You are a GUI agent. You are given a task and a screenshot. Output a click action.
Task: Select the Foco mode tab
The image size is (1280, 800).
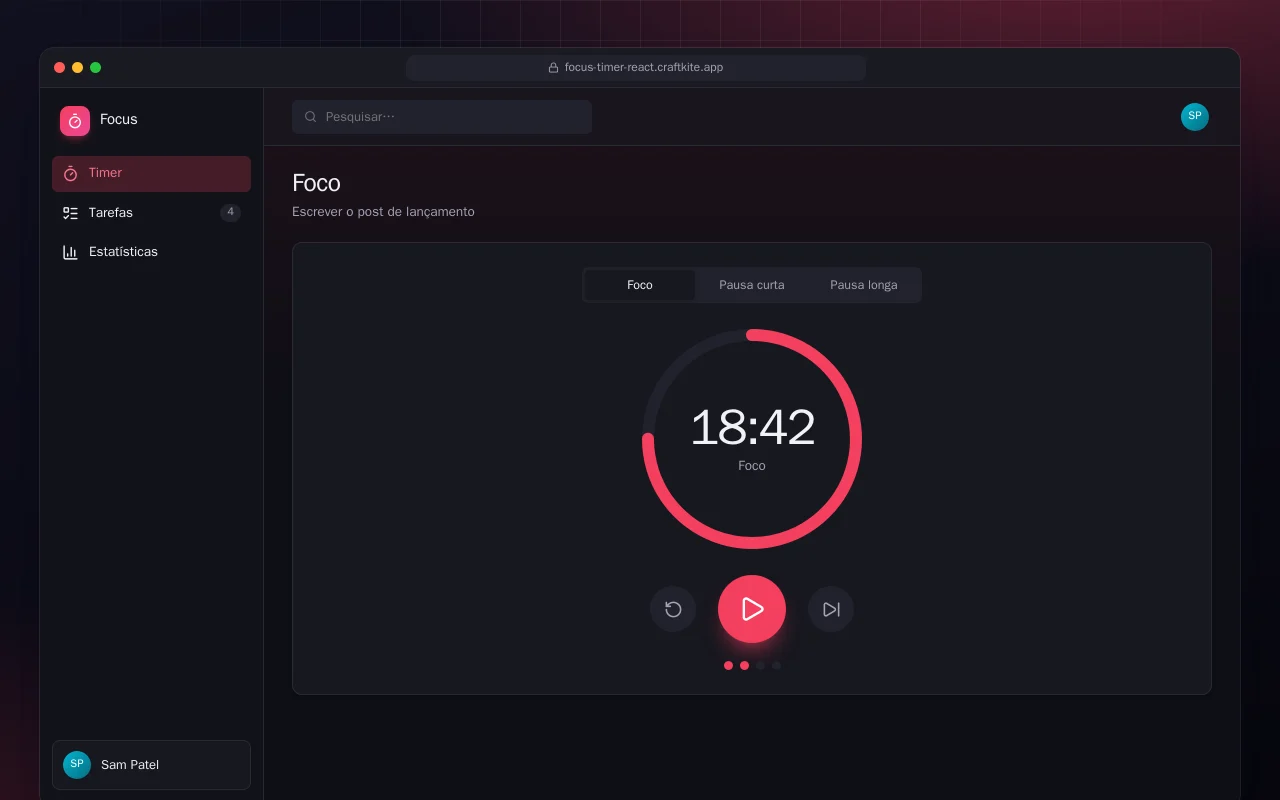640,285
